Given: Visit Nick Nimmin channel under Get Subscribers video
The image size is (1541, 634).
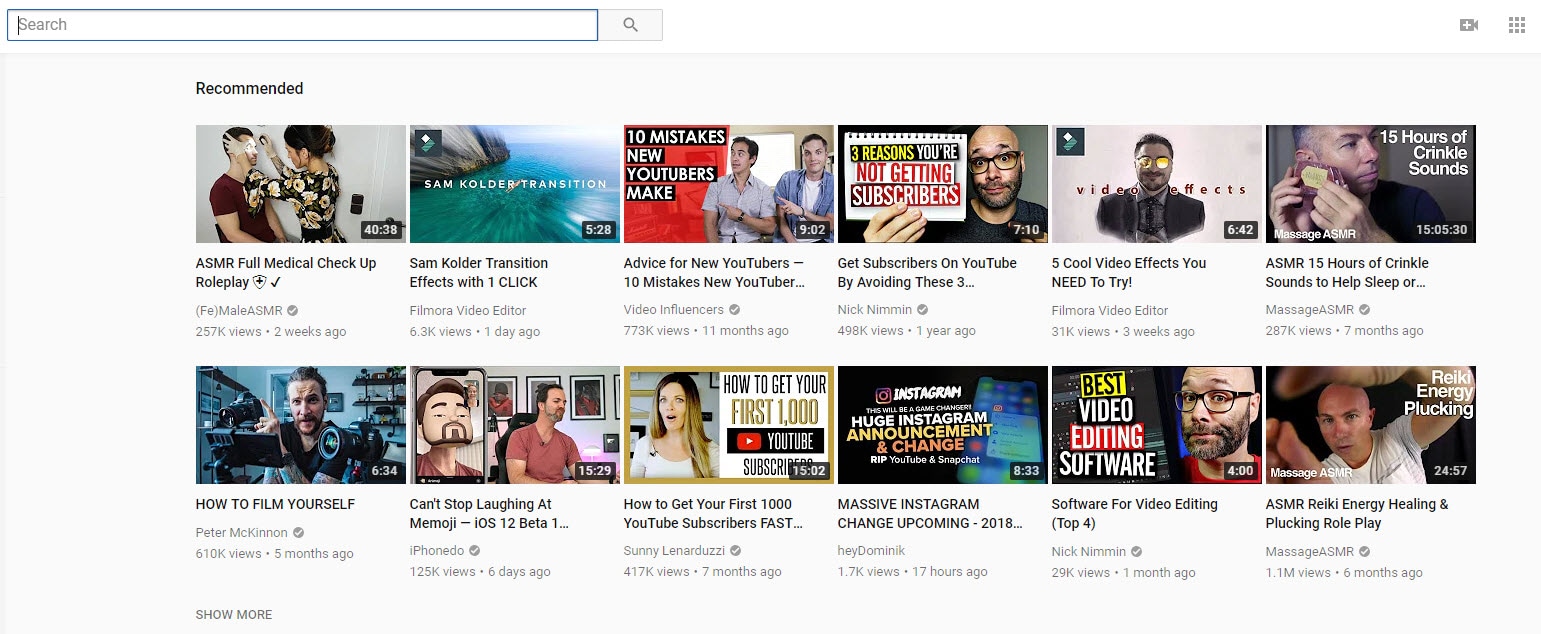Looking at the screenshot, I should click(875, 310).
